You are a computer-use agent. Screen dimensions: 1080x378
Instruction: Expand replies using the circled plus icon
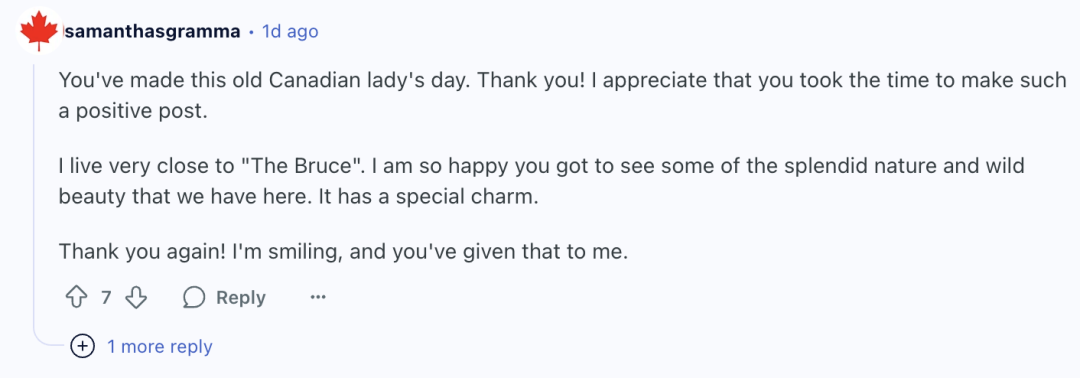[x=83, y=346]
